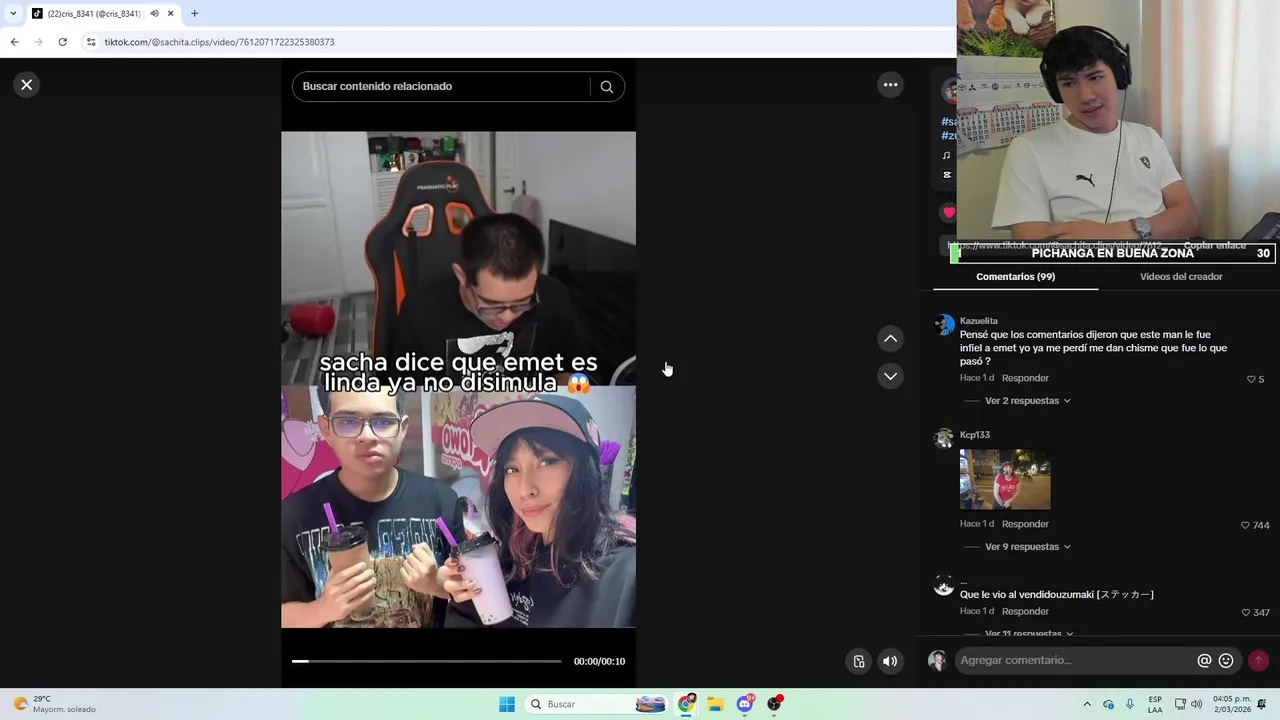Like the comment with 347 likes

coord(1245,612)
